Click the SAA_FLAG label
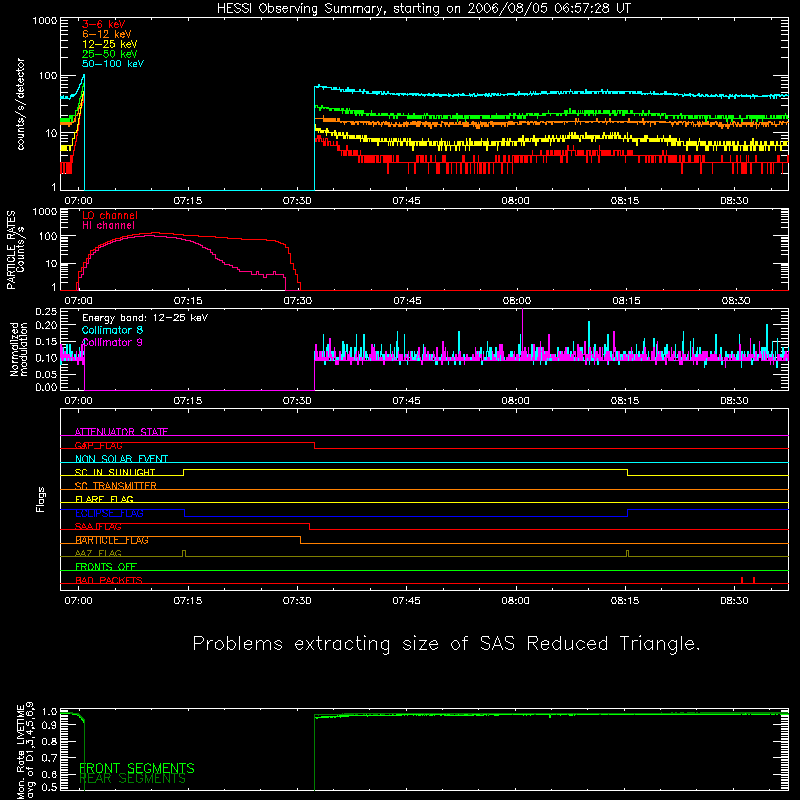This screenshot has height=800, width=800. click(x=98, y=527)
